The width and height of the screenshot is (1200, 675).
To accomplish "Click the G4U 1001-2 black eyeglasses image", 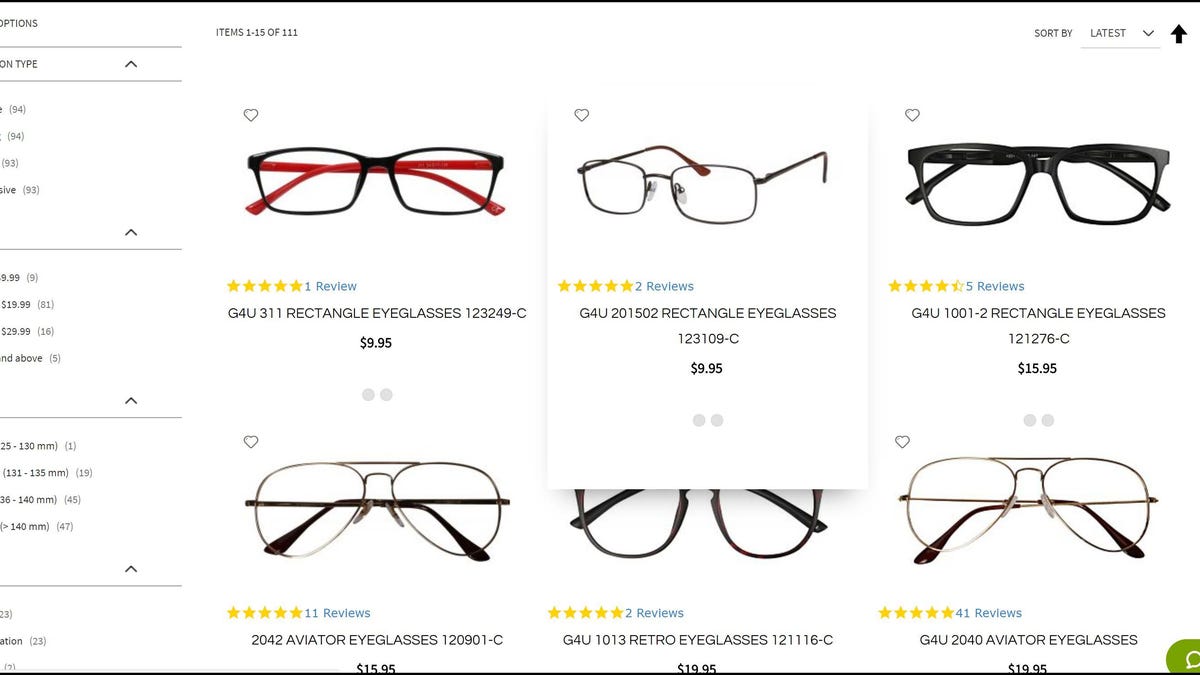I will coord(1038,185).
